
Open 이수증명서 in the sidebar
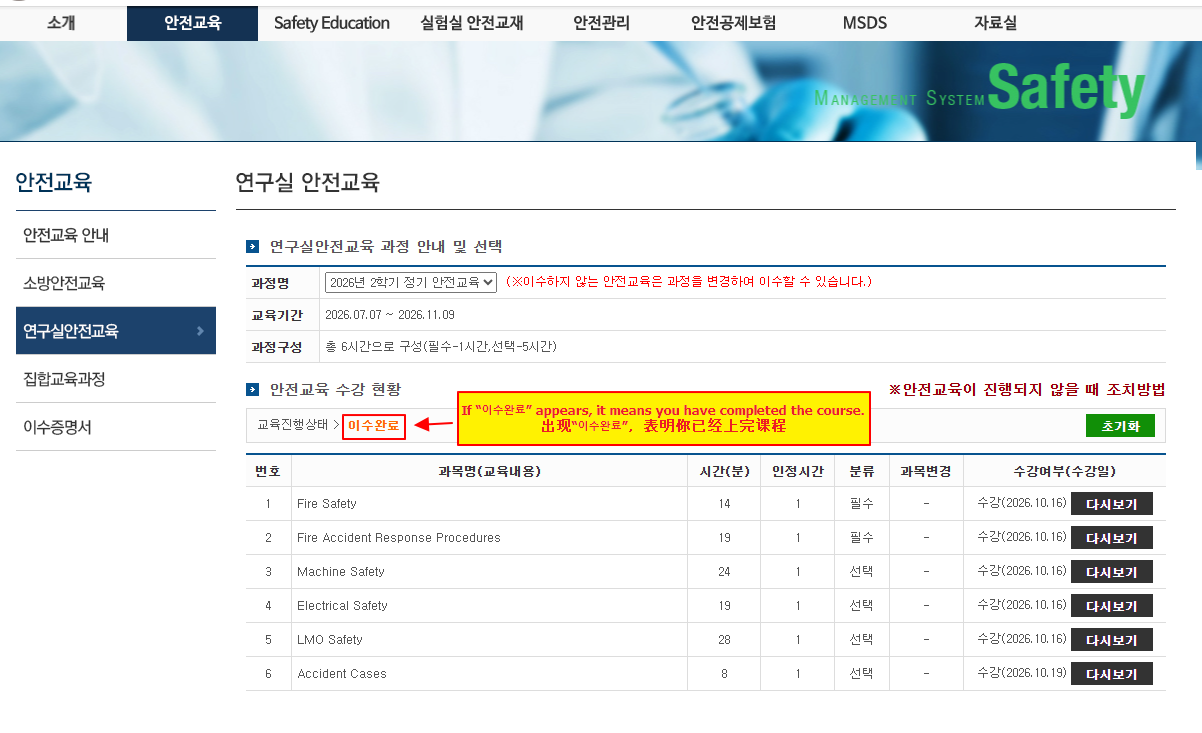(x=116, y=427)
